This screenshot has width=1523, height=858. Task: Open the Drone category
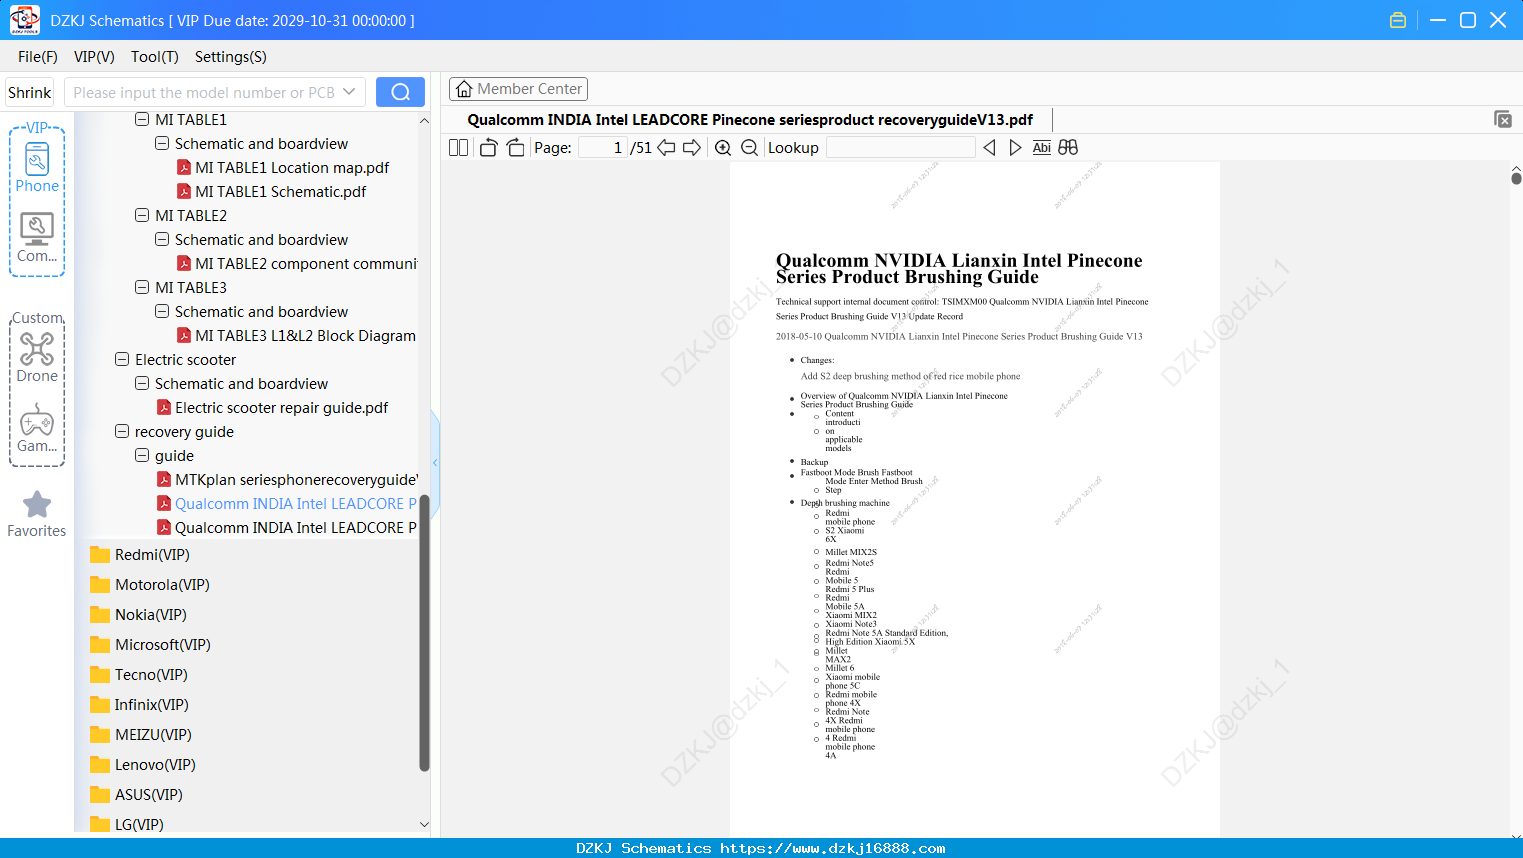[x=37, y=357]
